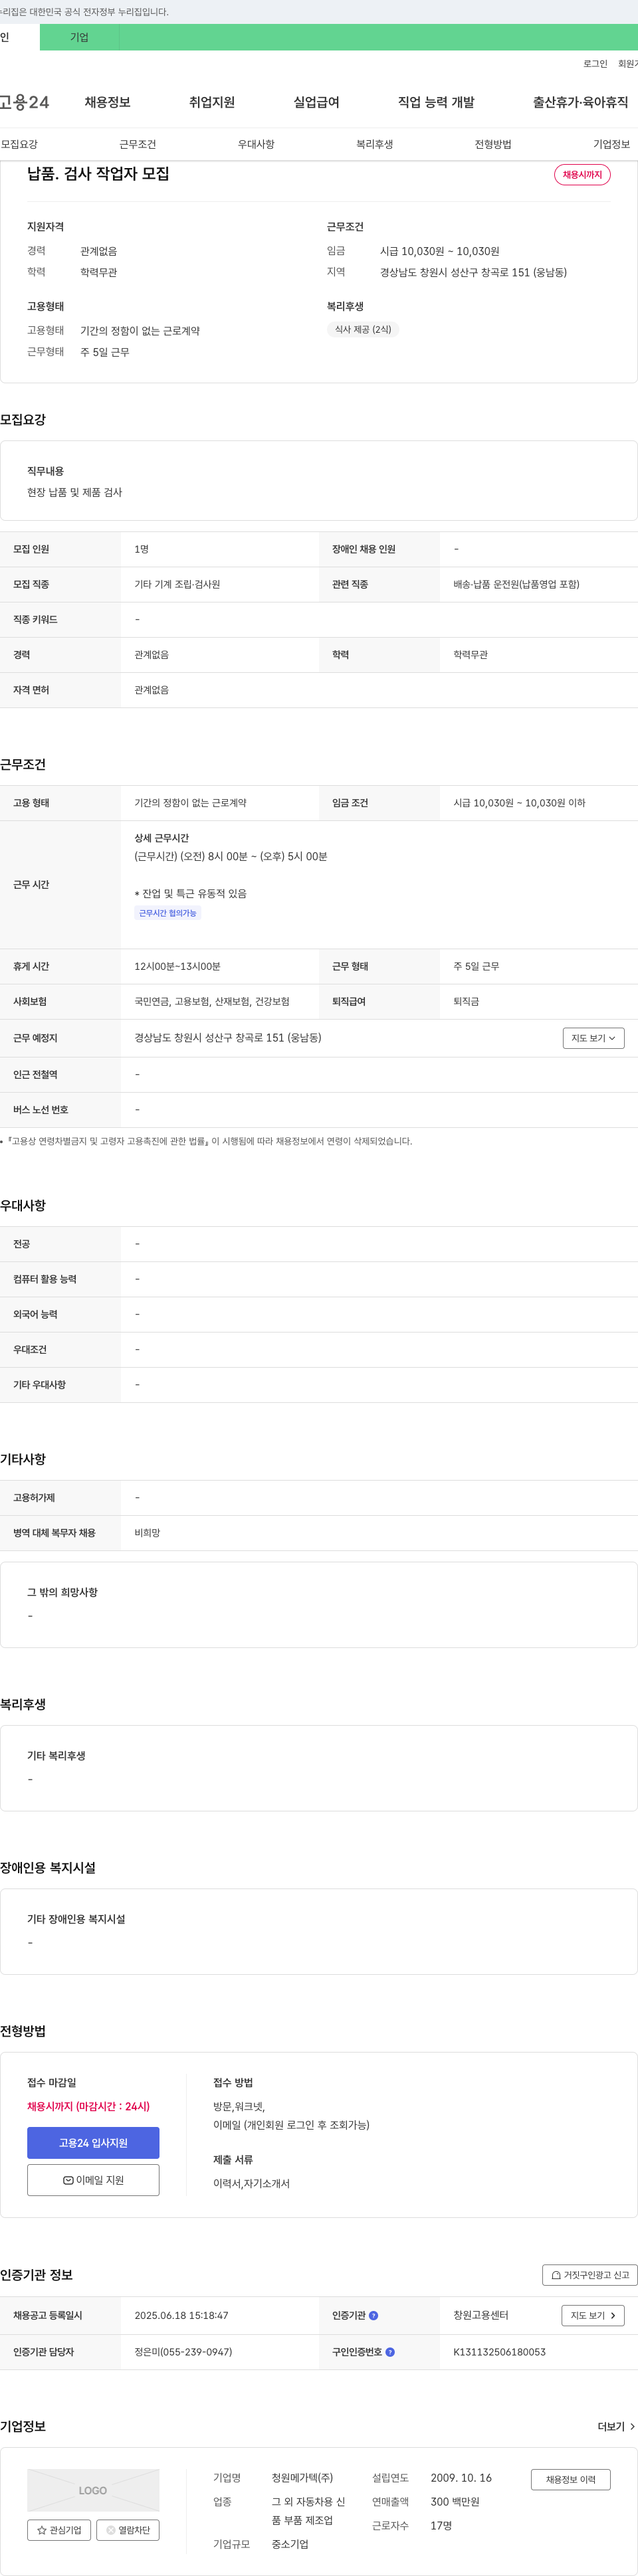The image size is (638, 2576).
Task: Select the address 경상남도 창원시 성산구 창곡로 151 in 근무 예정지
Action: [x=228, y=1038]
